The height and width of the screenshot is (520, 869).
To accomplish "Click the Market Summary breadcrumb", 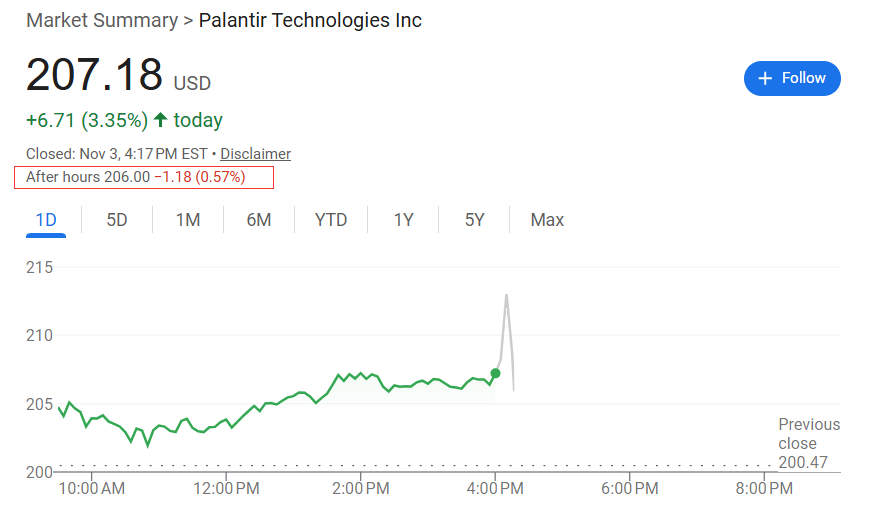I will [x=99, y=20].
